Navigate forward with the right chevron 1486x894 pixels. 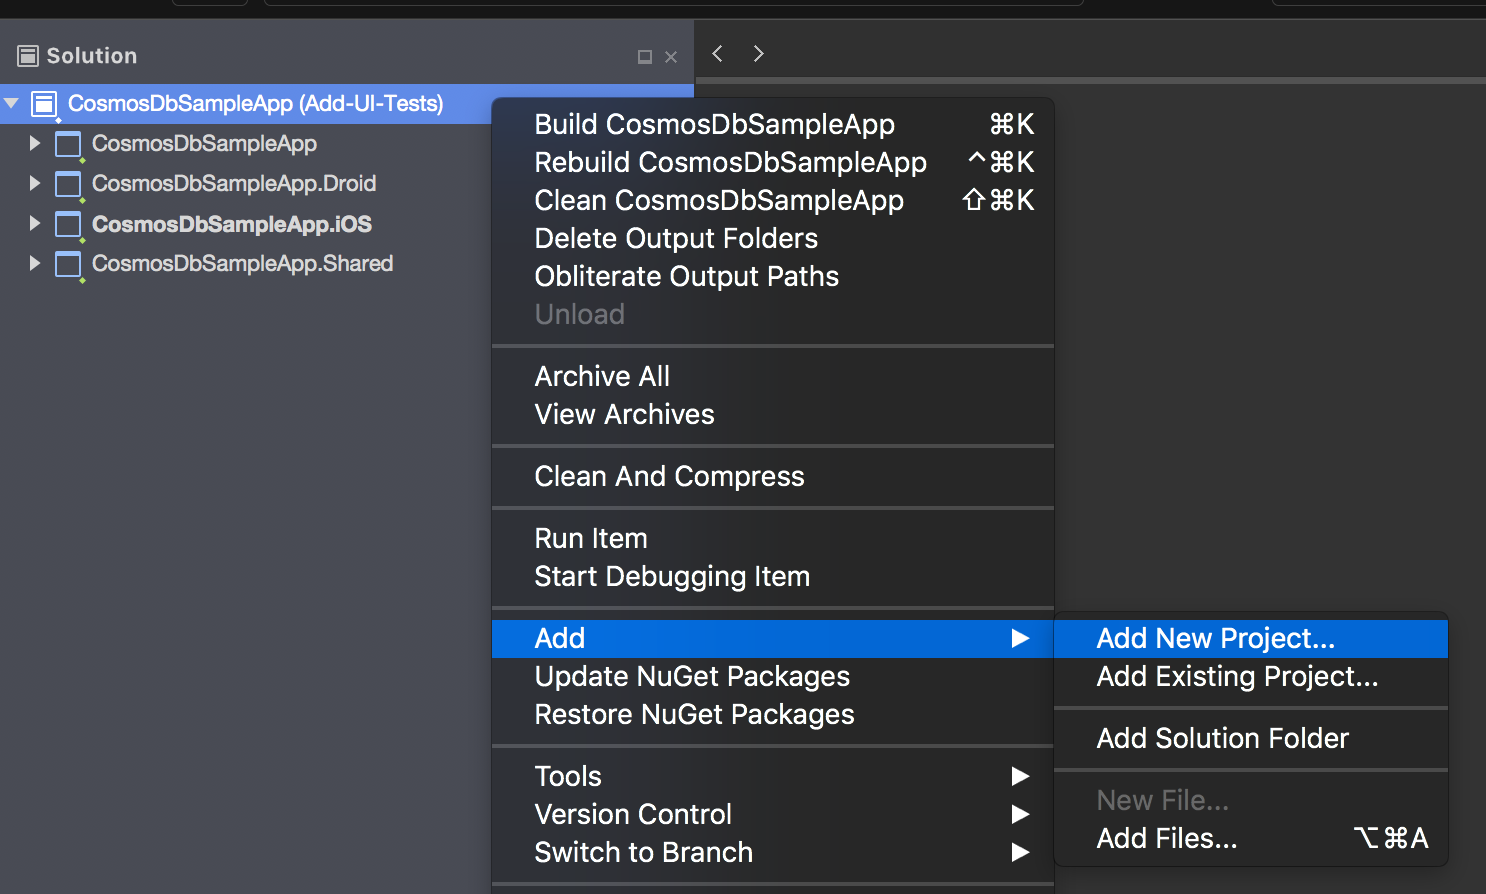coord(758,53)
